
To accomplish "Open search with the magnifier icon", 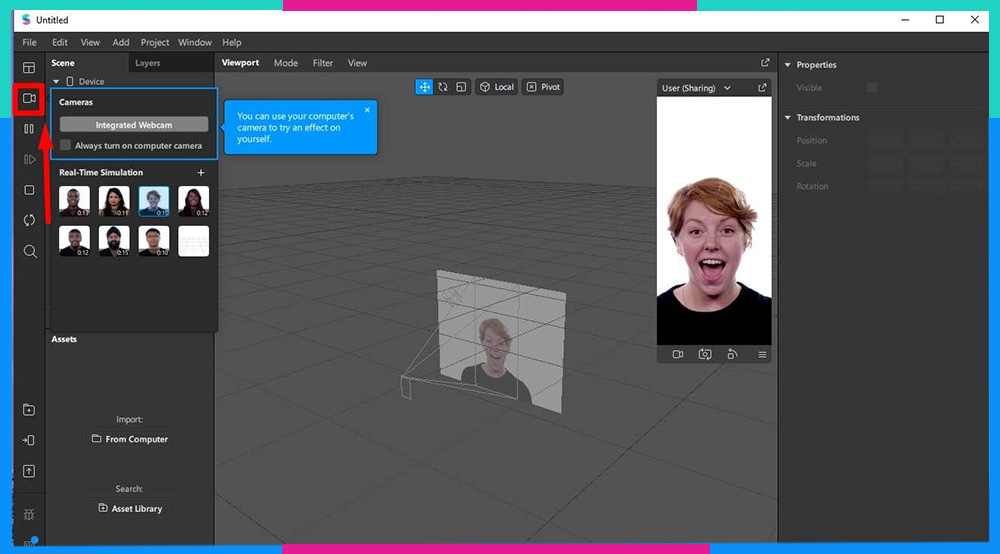I will click(29, 251).
